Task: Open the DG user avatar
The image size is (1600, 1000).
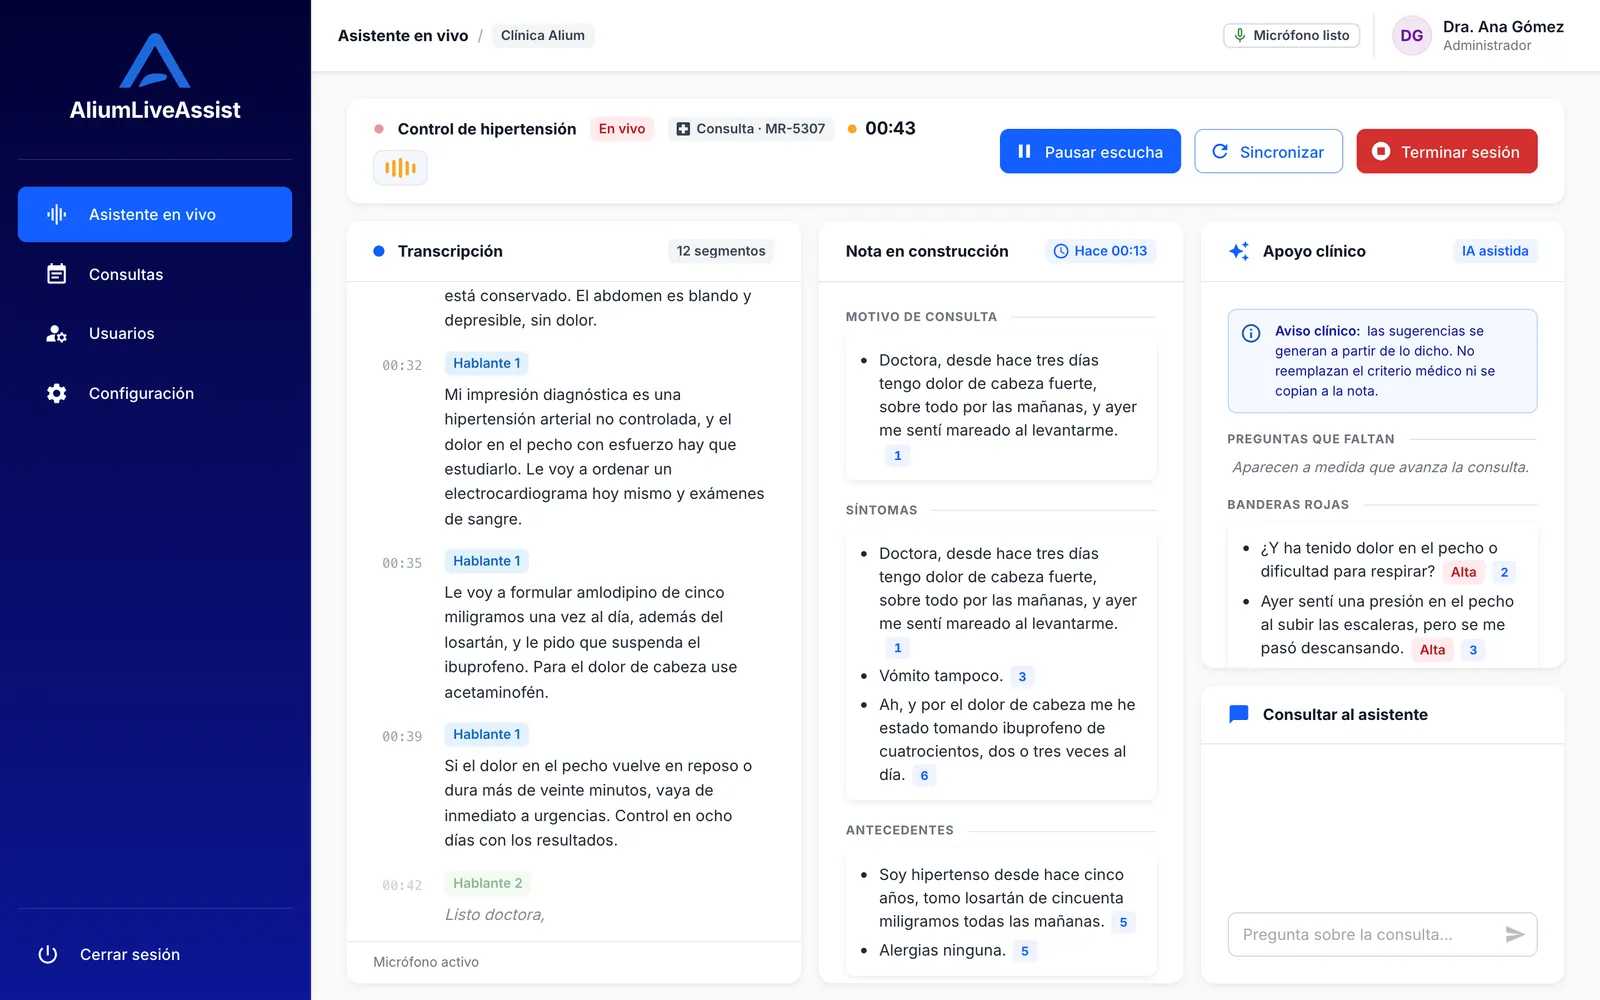Action: point(1412,35)
